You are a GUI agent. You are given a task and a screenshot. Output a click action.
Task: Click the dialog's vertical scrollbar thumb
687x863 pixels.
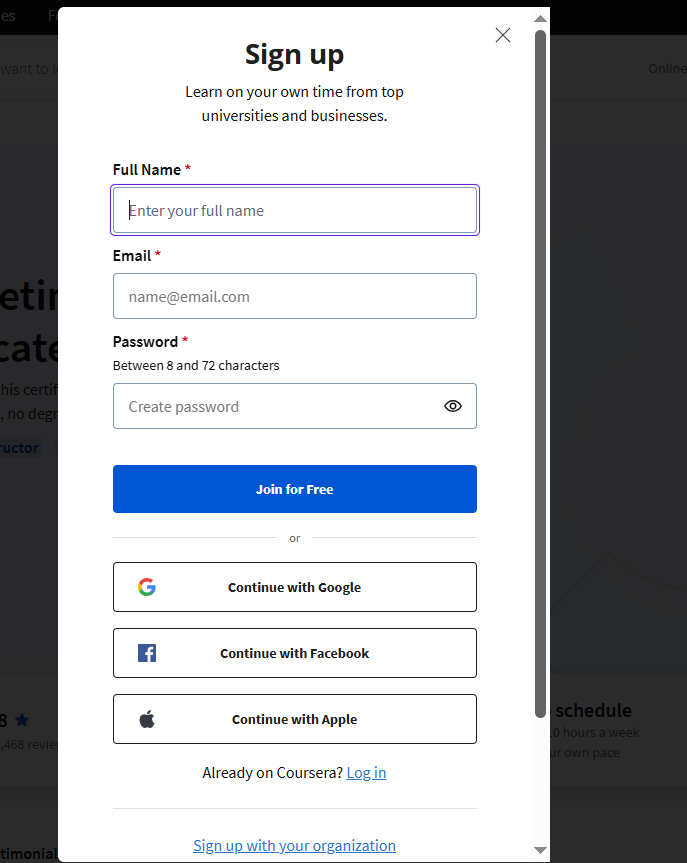click(x=540, y=370)
